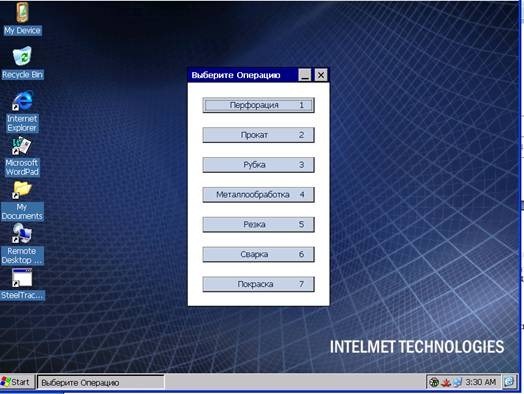Click the 3:30 AM system clock
524x394 pixels.
pyautogui.click(x=481, y=382)
